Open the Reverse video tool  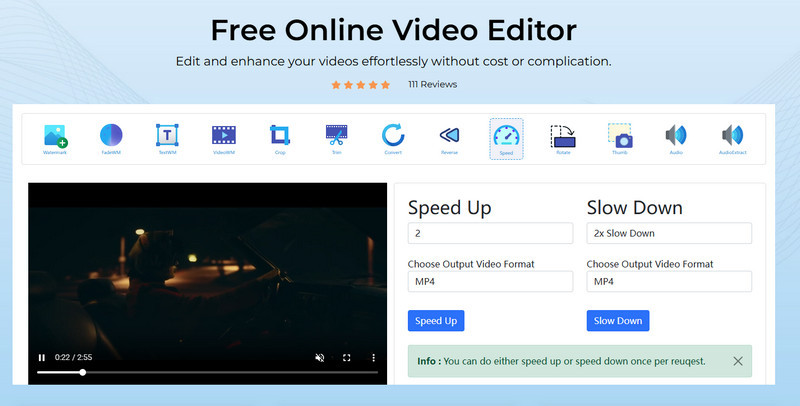pos(449,139)
